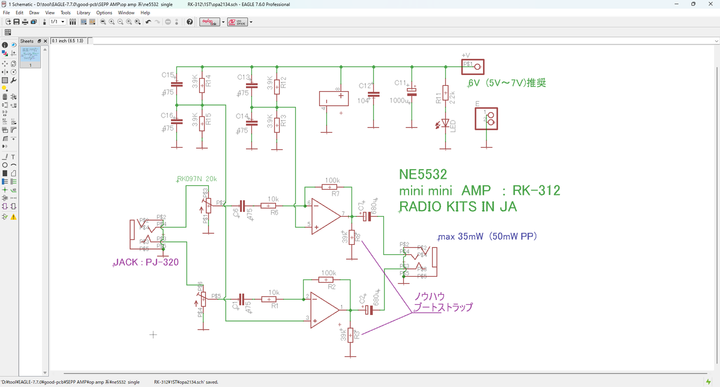The image size is (720, 387).
Task: Select the Polygon tool
Action: click(13, 174)
